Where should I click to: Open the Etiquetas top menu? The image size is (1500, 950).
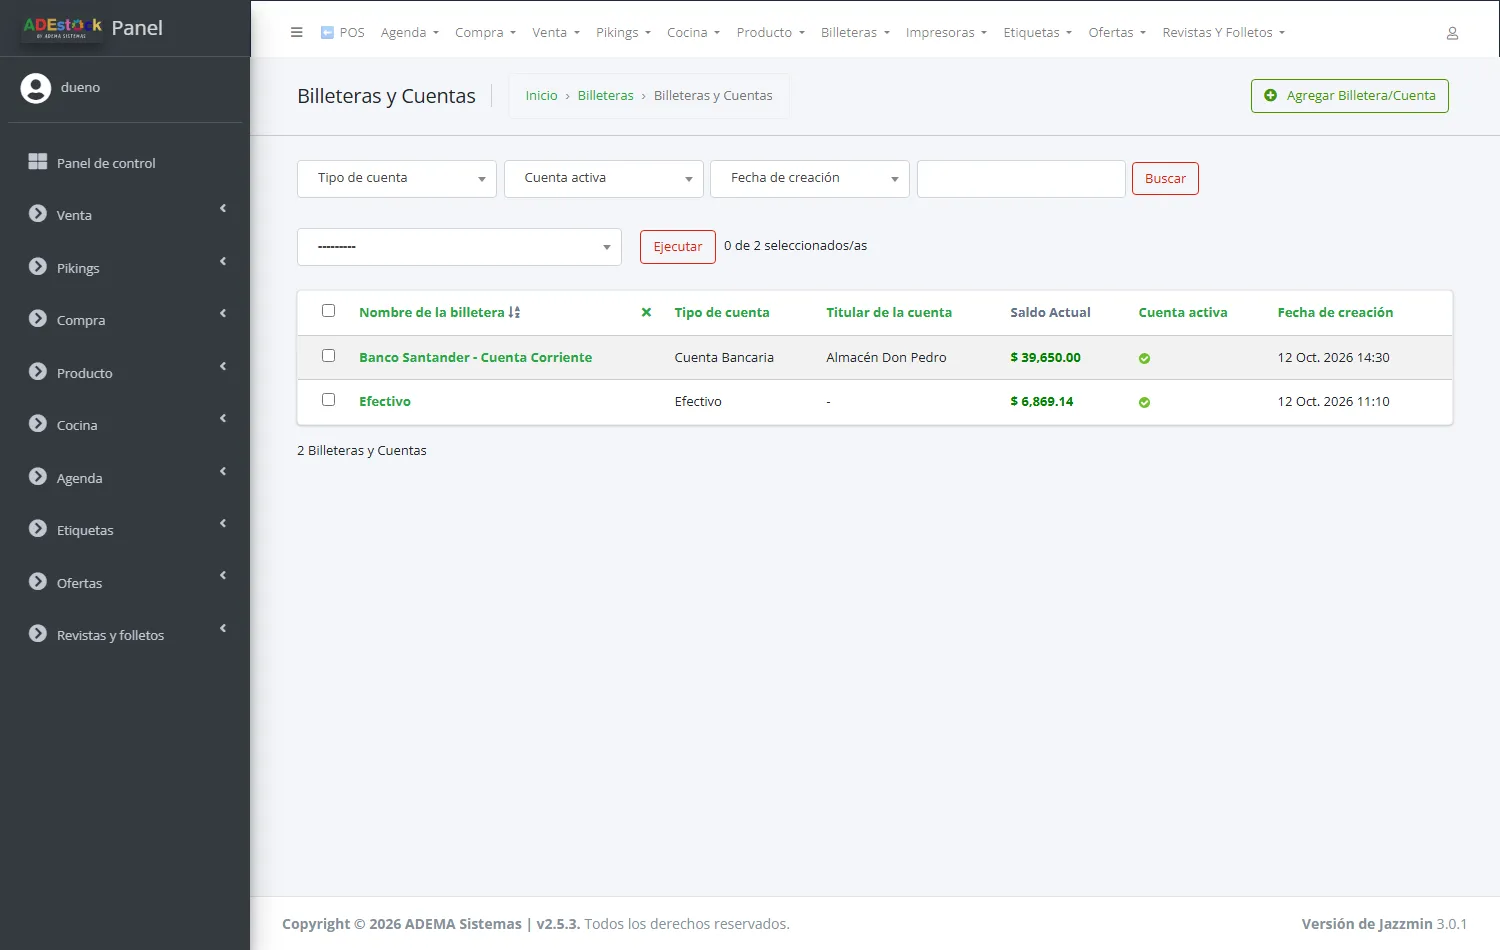[1037, 33]
